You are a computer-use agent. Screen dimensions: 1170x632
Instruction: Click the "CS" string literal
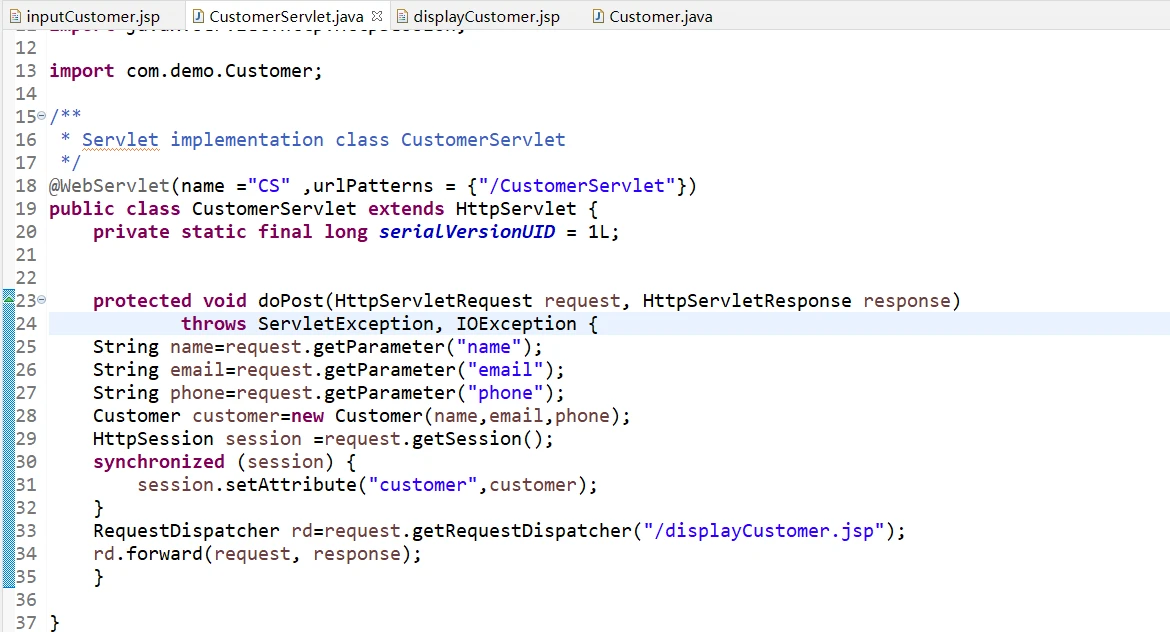[269, 186]
